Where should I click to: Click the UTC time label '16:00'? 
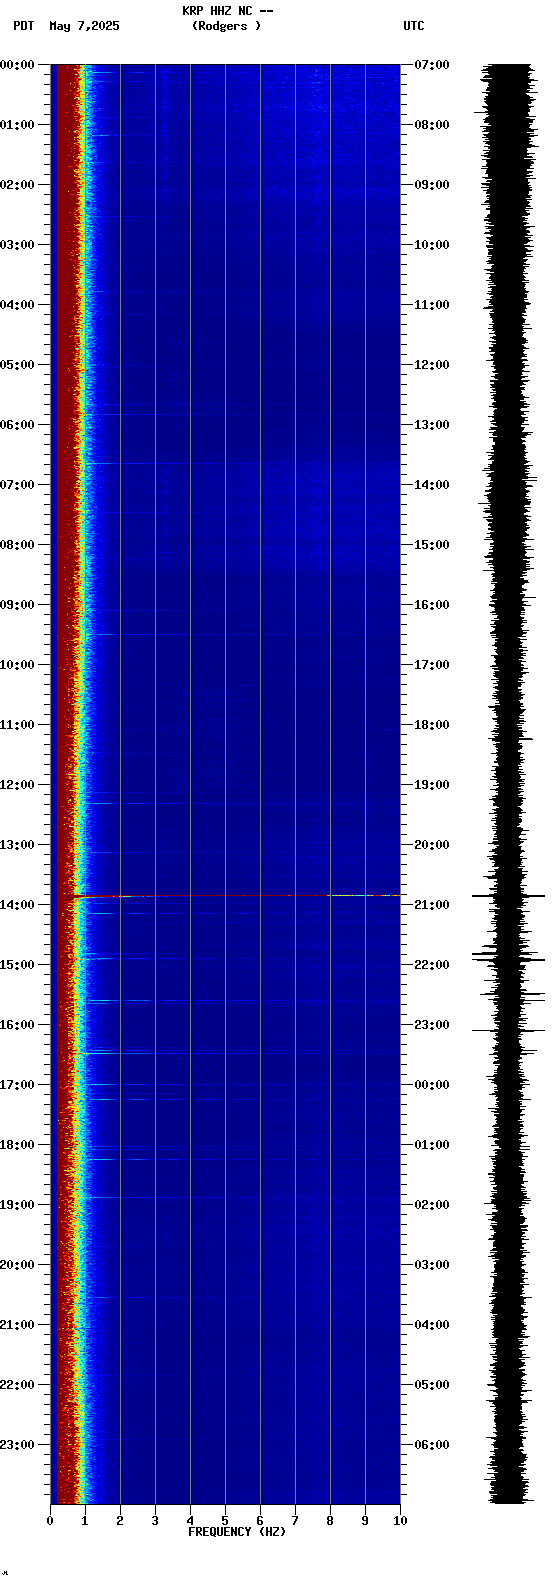432,605
